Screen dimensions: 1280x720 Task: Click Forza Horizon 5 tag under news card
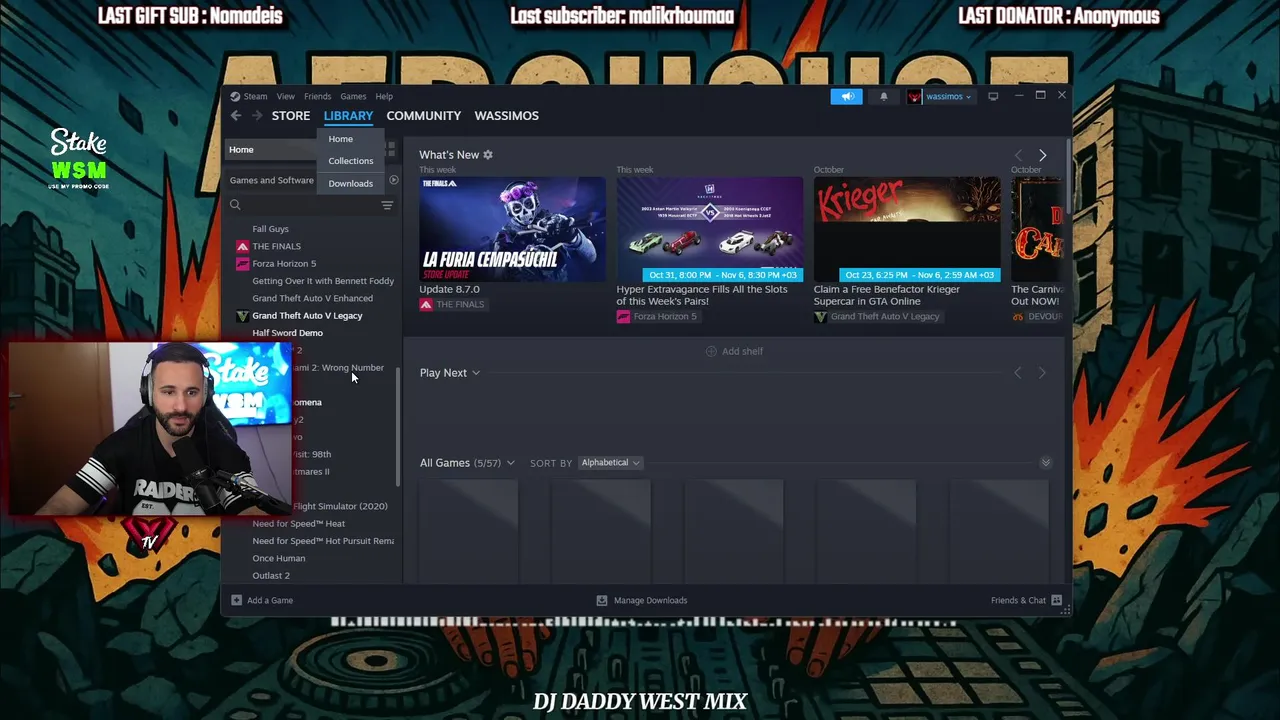pos(657,316)
